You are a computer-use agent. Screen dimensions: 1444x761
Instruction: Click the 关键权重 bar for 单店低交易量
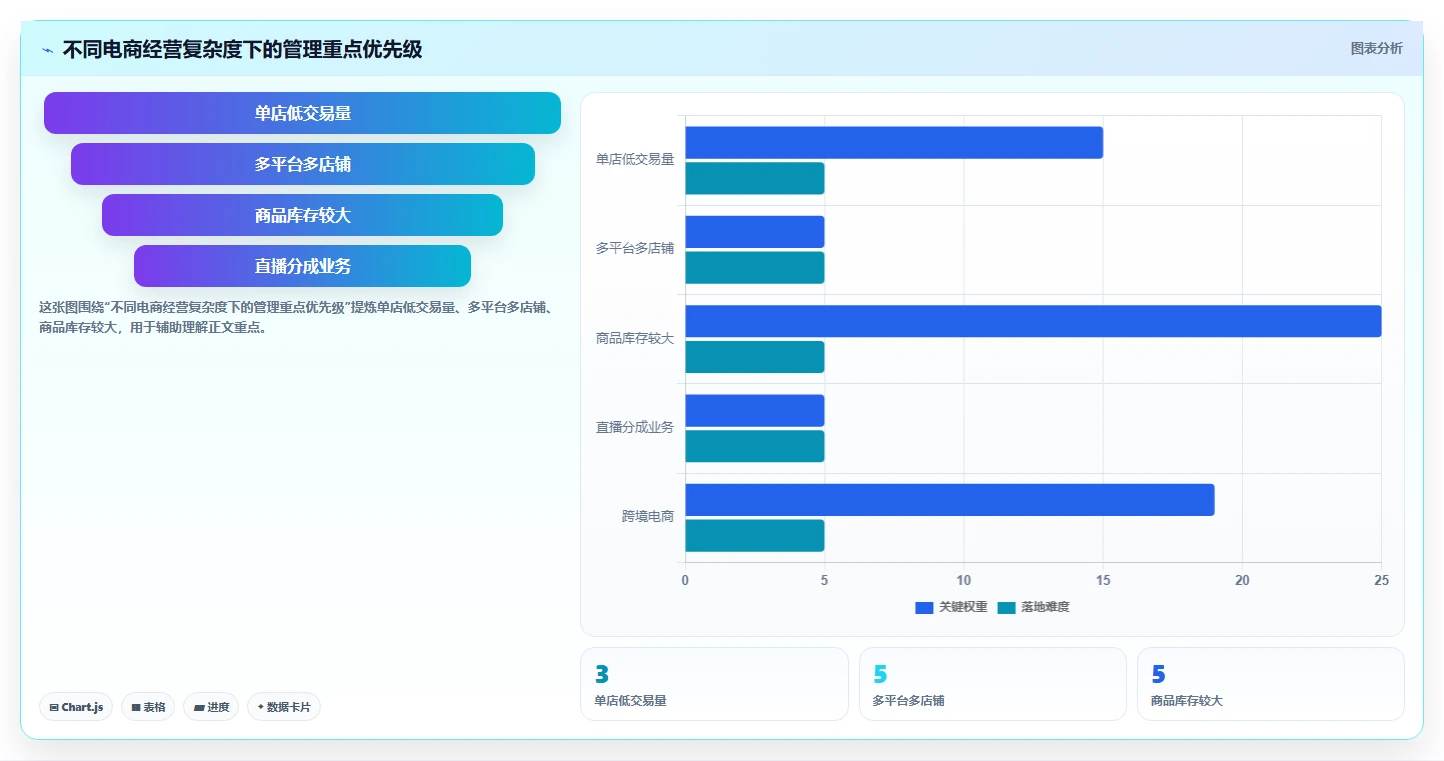pos(894,142)
